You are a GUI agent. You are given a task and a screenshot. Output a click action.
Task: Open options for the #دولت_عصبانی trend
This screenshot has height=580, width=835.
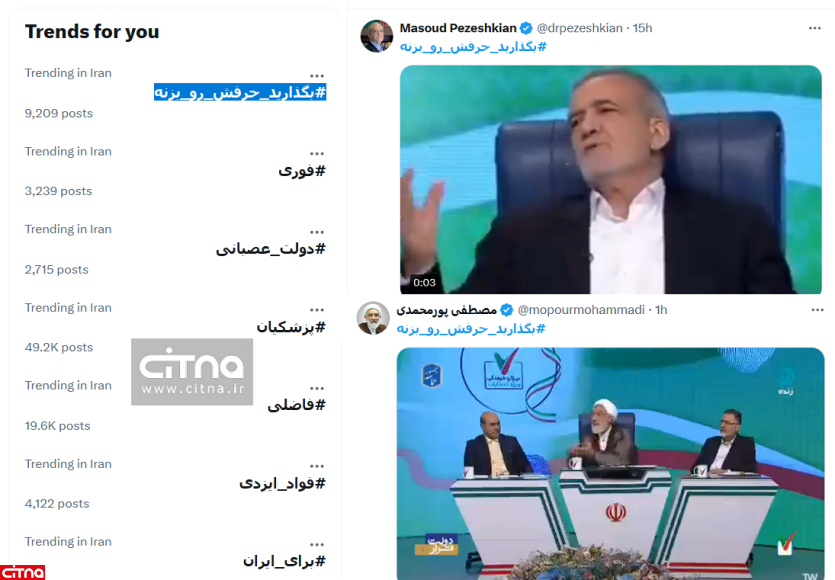coord(317,232)
